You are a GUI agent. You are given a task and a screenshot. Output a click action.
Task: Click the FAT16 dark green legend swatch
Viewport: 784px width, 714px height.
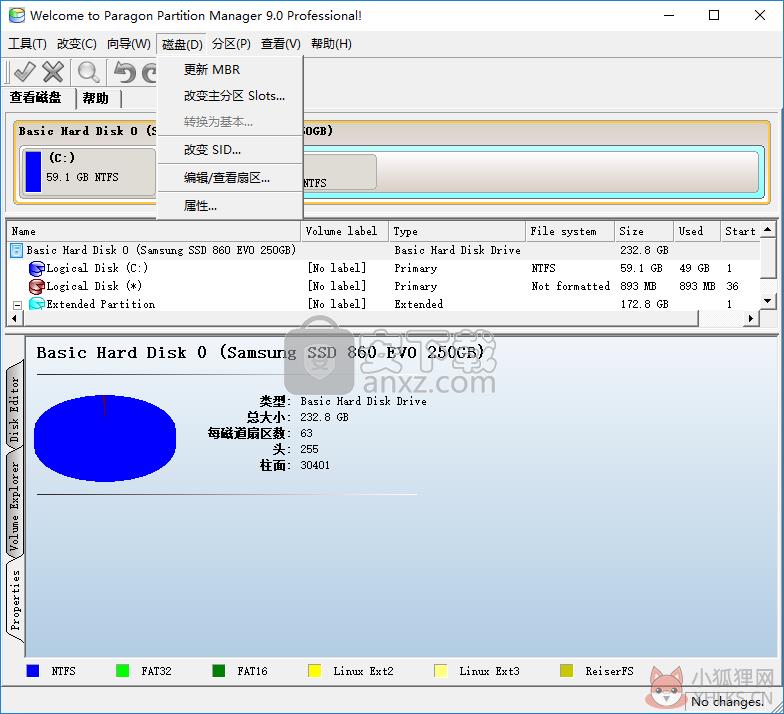218,671
